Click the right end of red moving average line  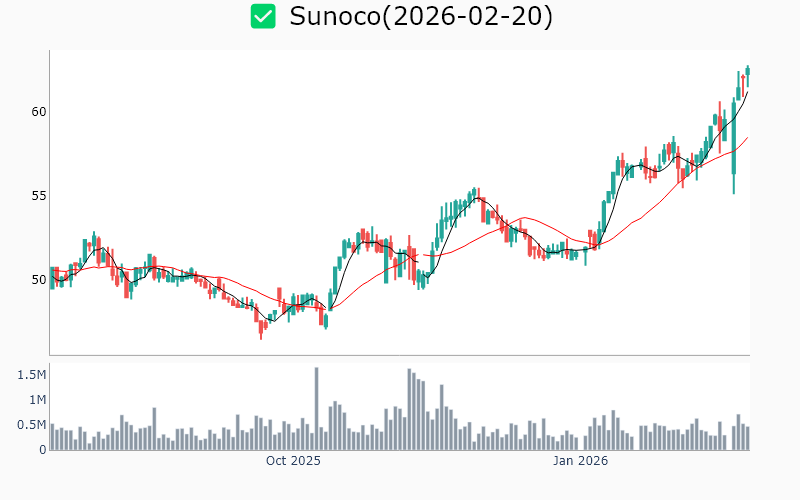747,138
